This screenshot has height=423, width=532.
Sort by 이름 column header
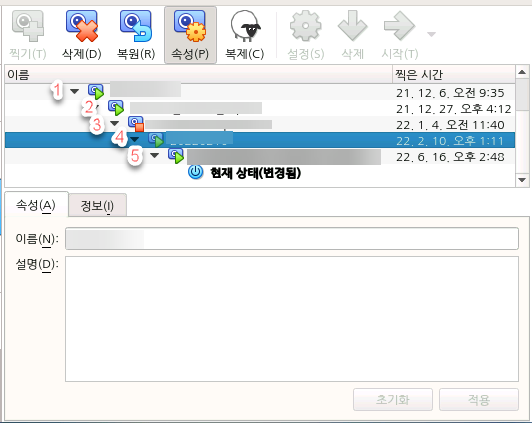click(198, 74)
